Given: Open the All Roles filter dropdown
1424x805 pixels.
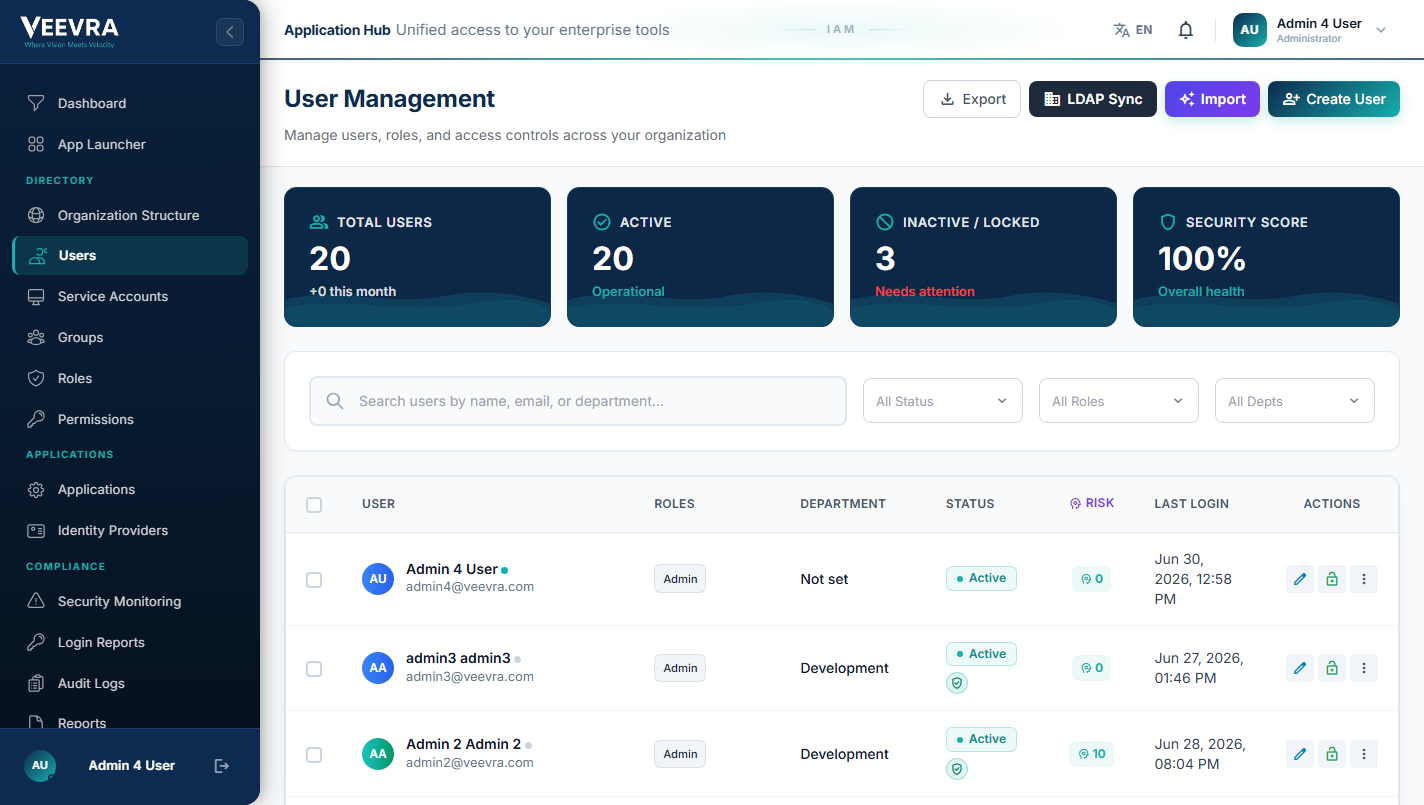Looking at the screenshot, I should pyautogui.click(x=1119, y=401).
